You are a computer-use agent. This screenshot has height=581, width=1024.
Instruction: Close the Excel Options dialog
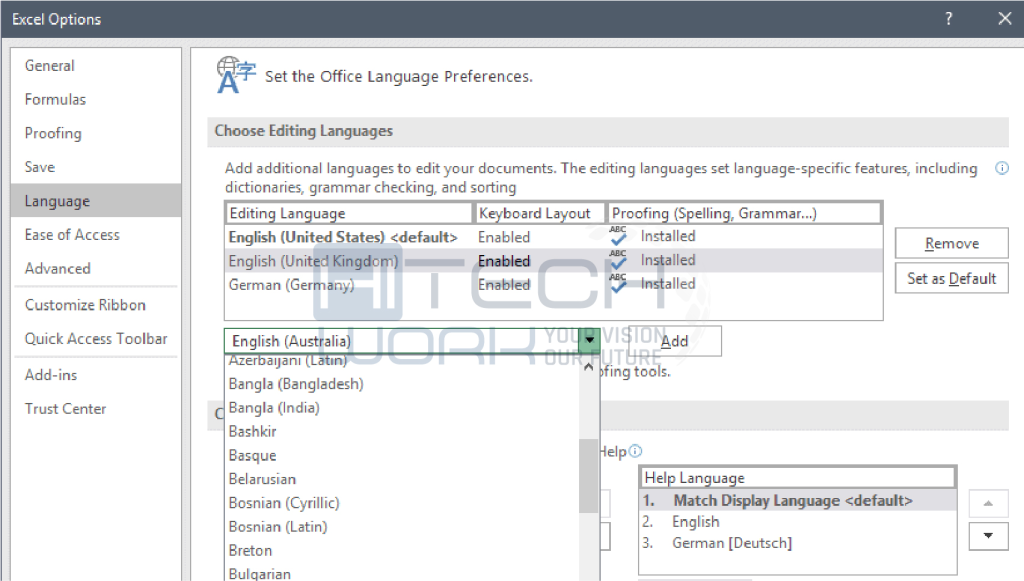coord(1004,19)
